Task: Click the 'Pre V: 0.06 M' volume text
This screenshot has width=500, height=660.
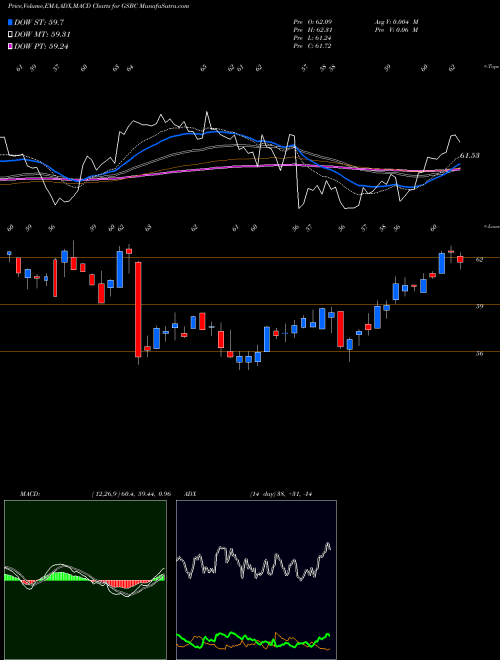Action: [x=396, y=30]
